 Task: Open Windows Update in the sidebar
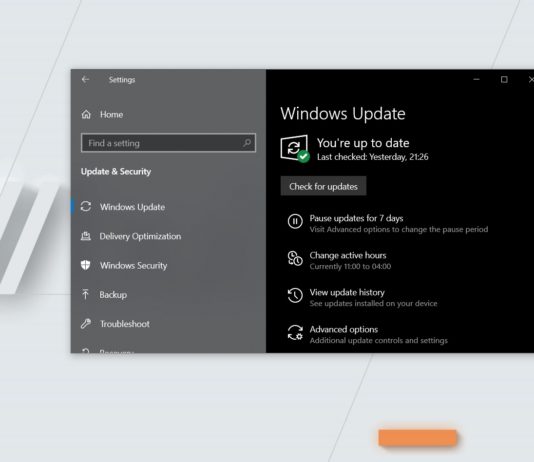click(x=132, y=207)
